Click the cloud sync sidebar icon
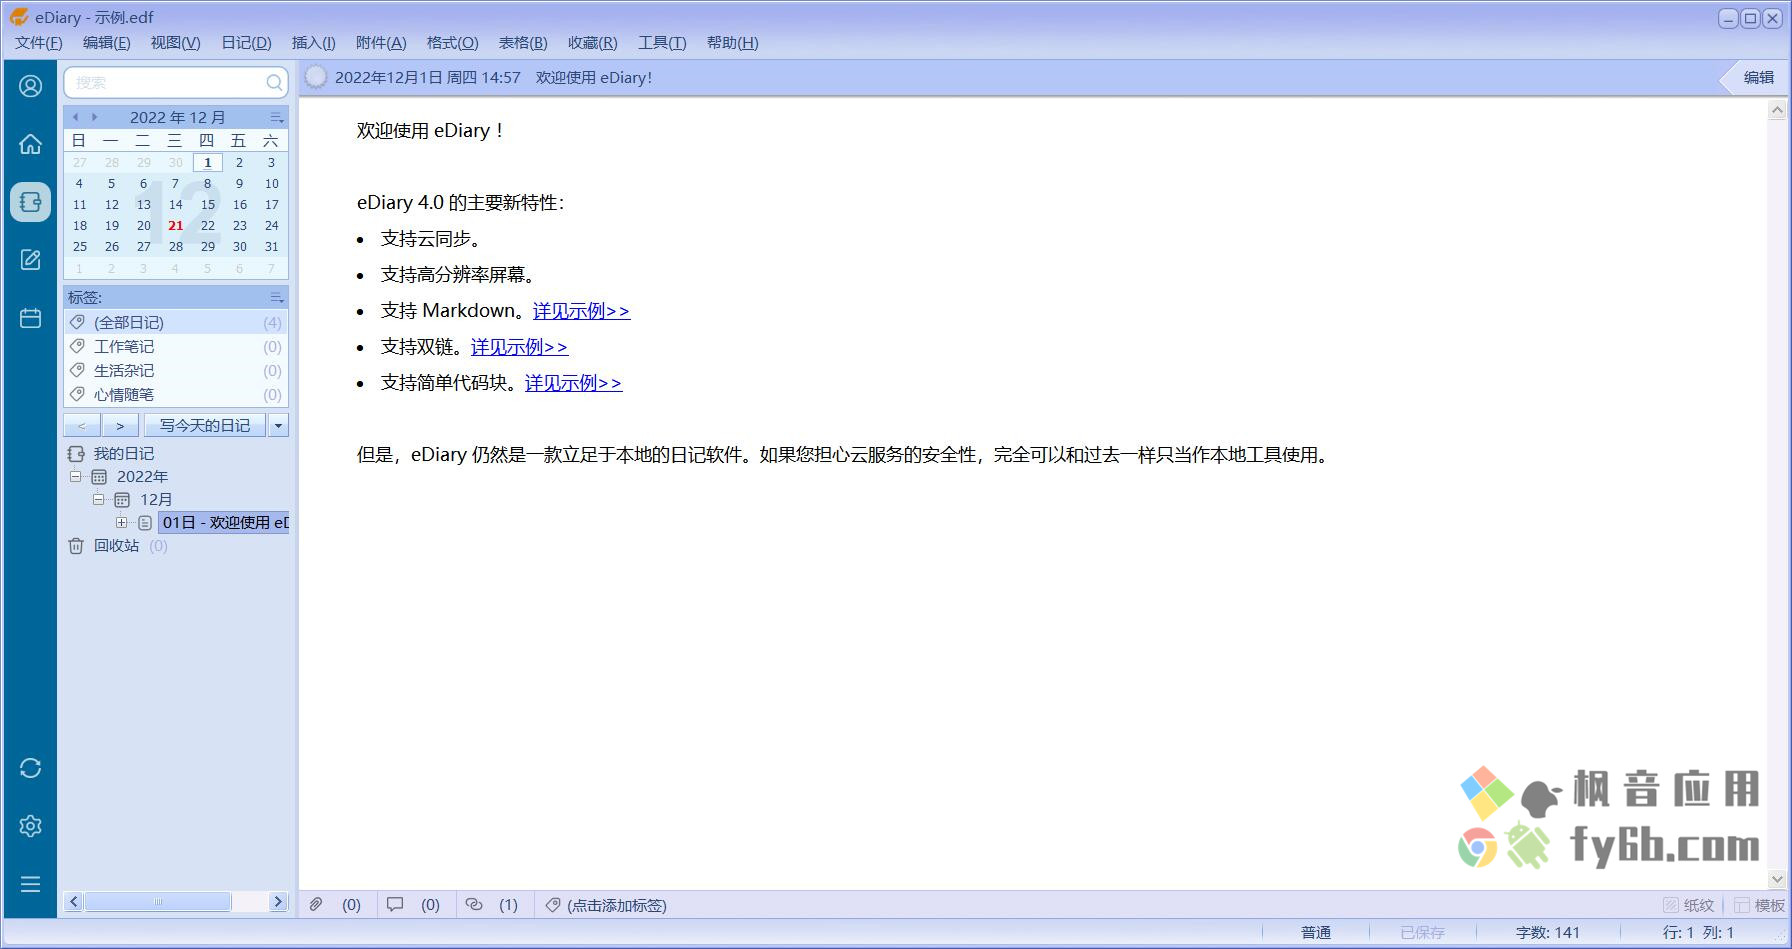The height and width of the screenshot is (949, 1792). point(31,768)
